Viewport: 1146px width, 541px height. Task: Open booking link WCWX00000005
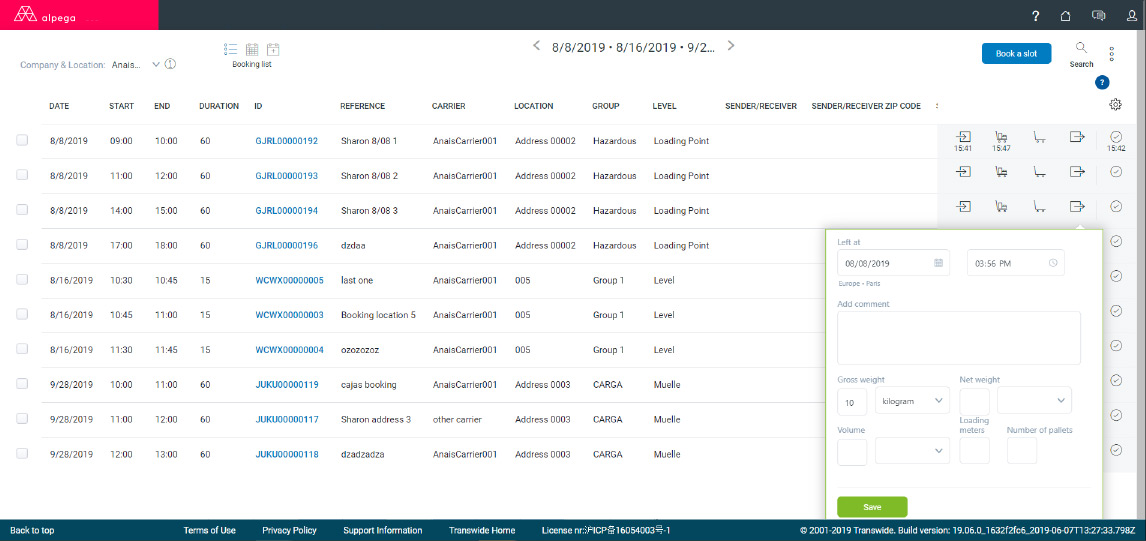coord(289,280)
